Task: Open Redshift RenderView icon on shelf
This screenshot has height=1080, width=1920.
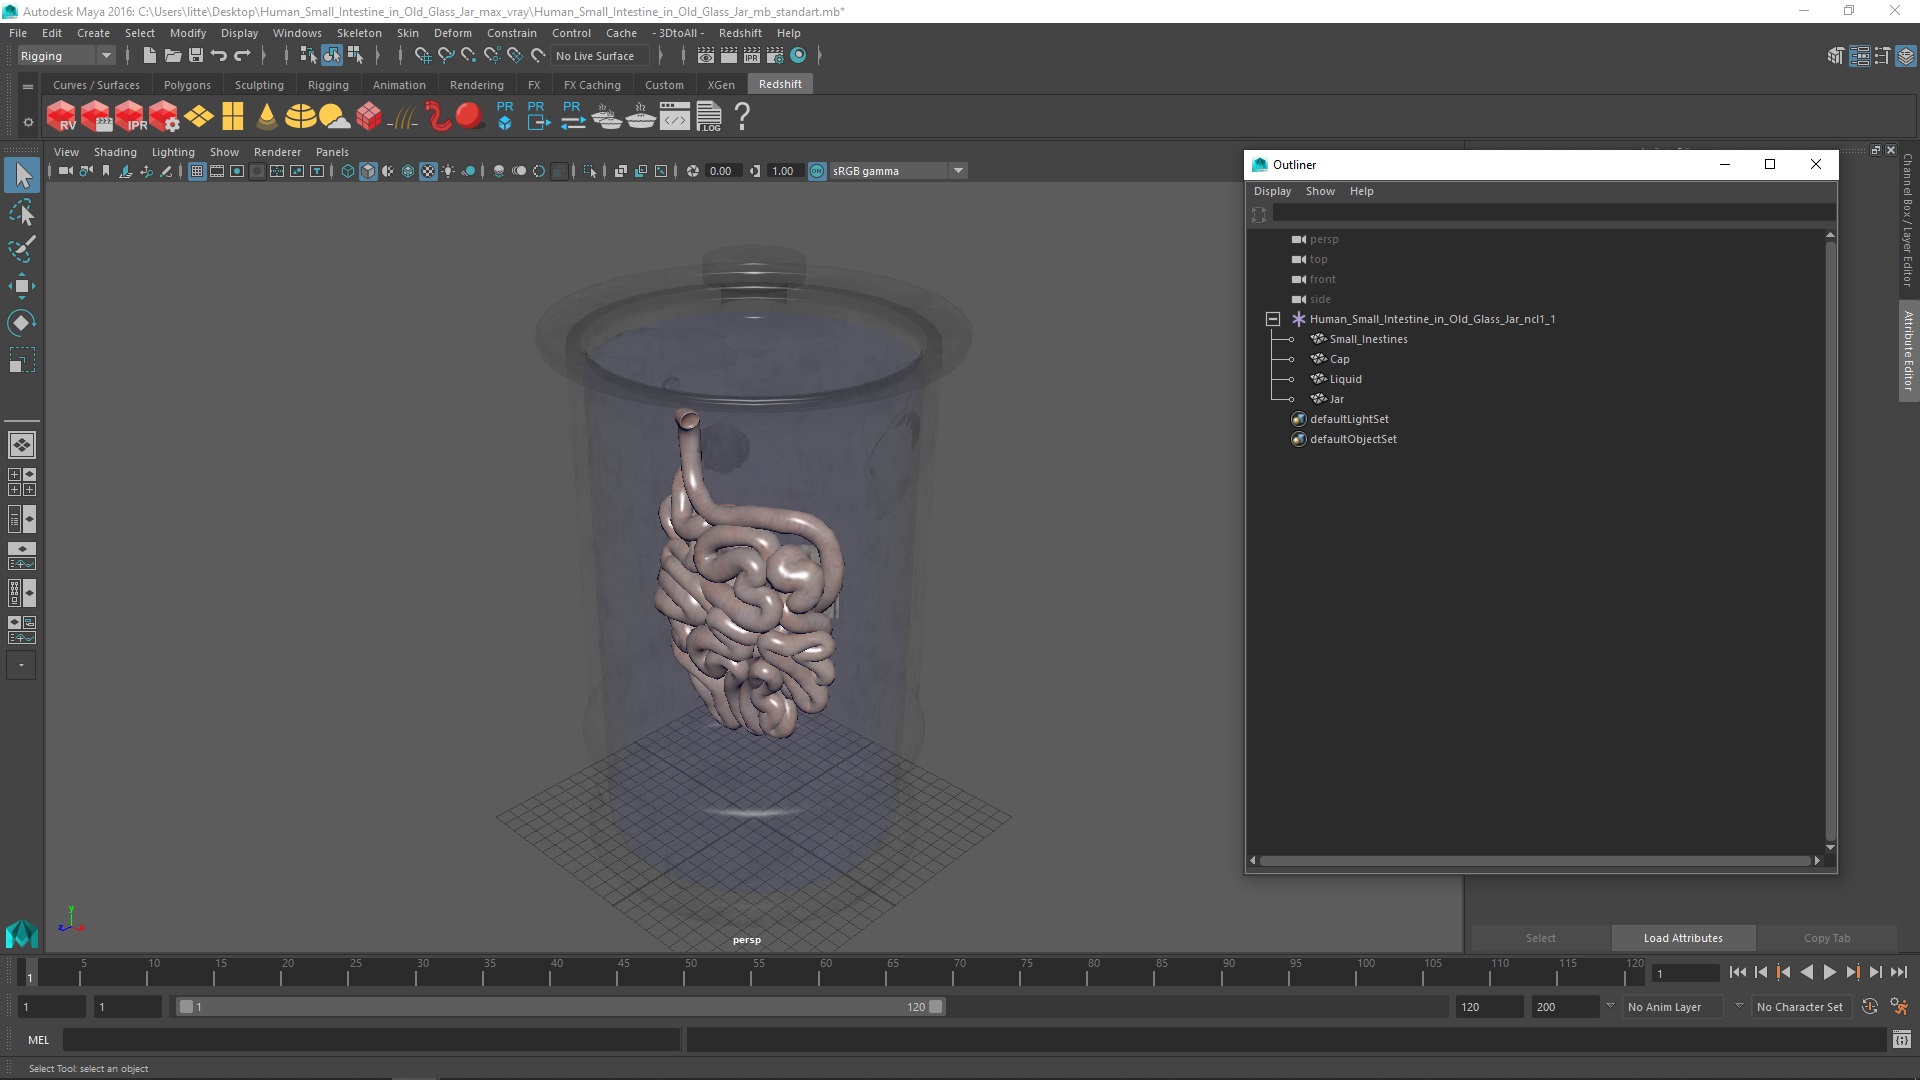Action: pos(62,117)
